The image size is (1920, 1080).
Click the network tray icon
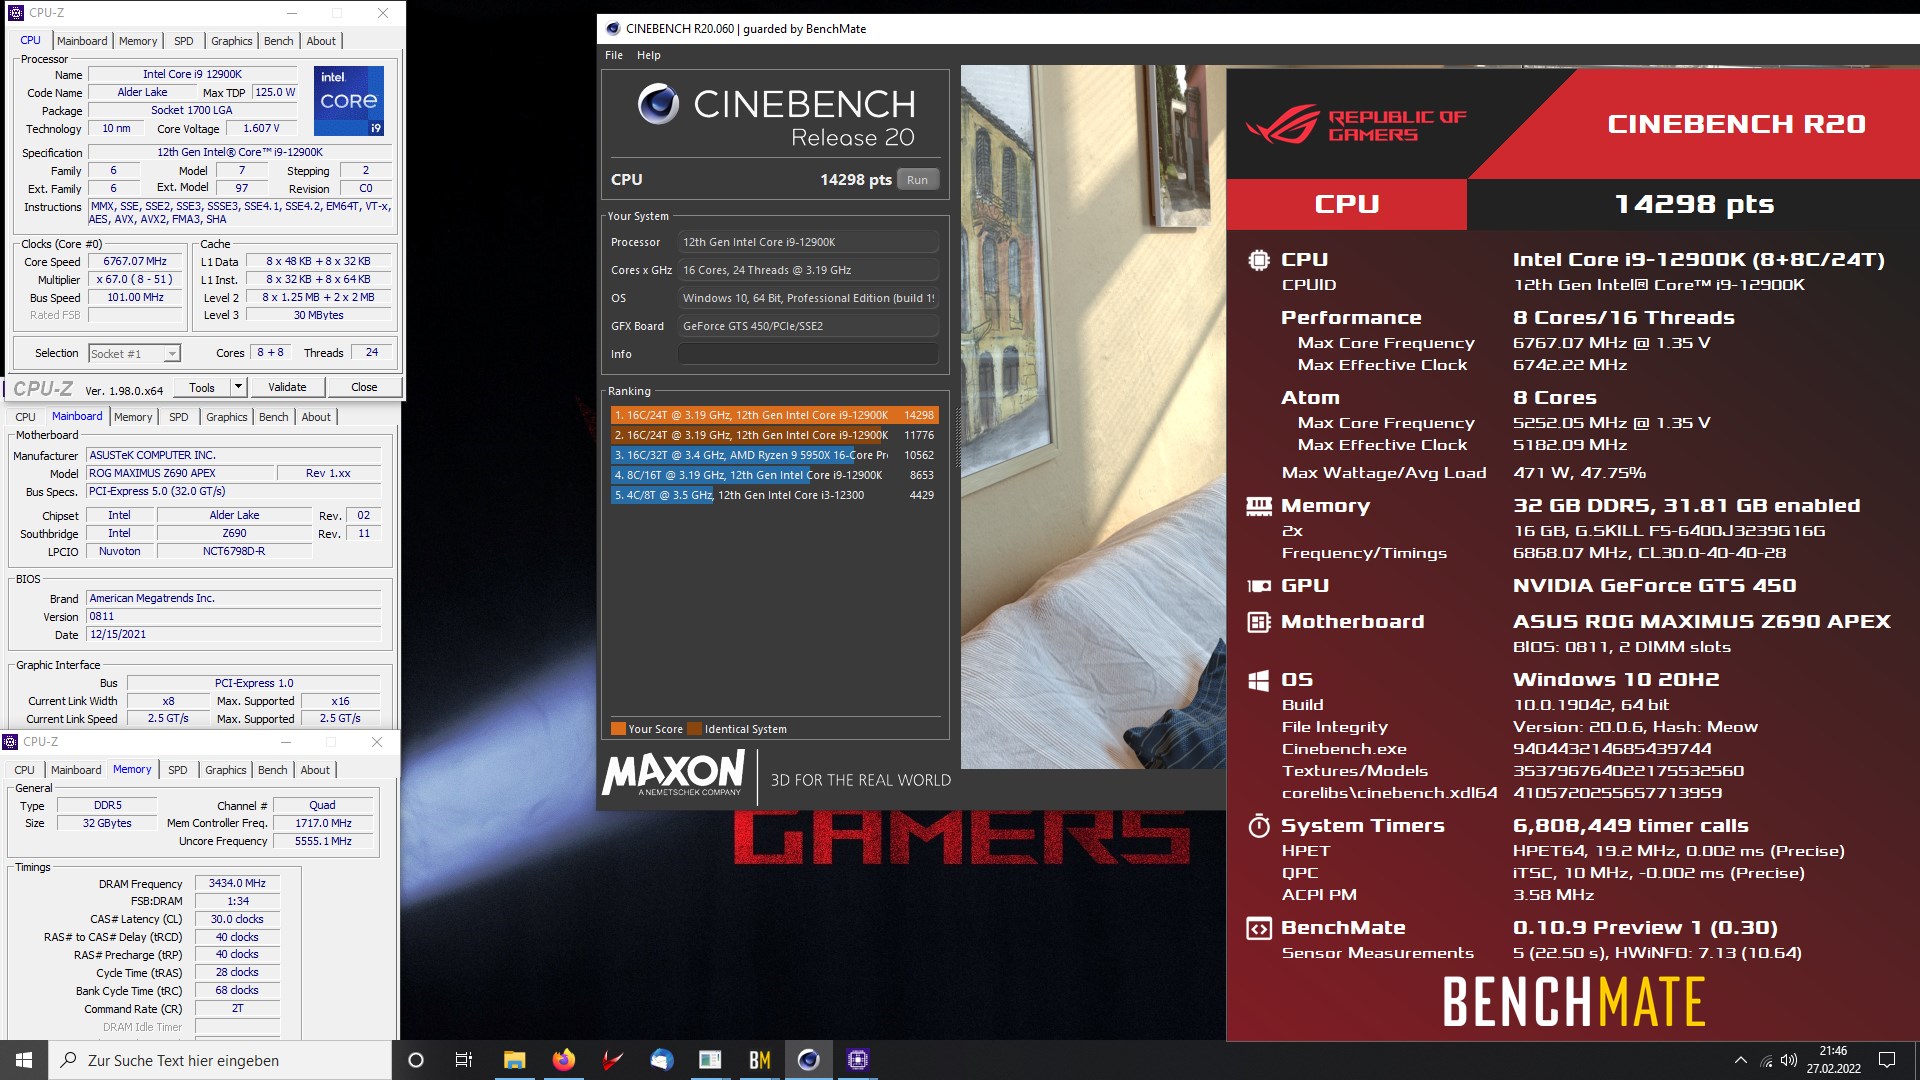[1766, 1061]
